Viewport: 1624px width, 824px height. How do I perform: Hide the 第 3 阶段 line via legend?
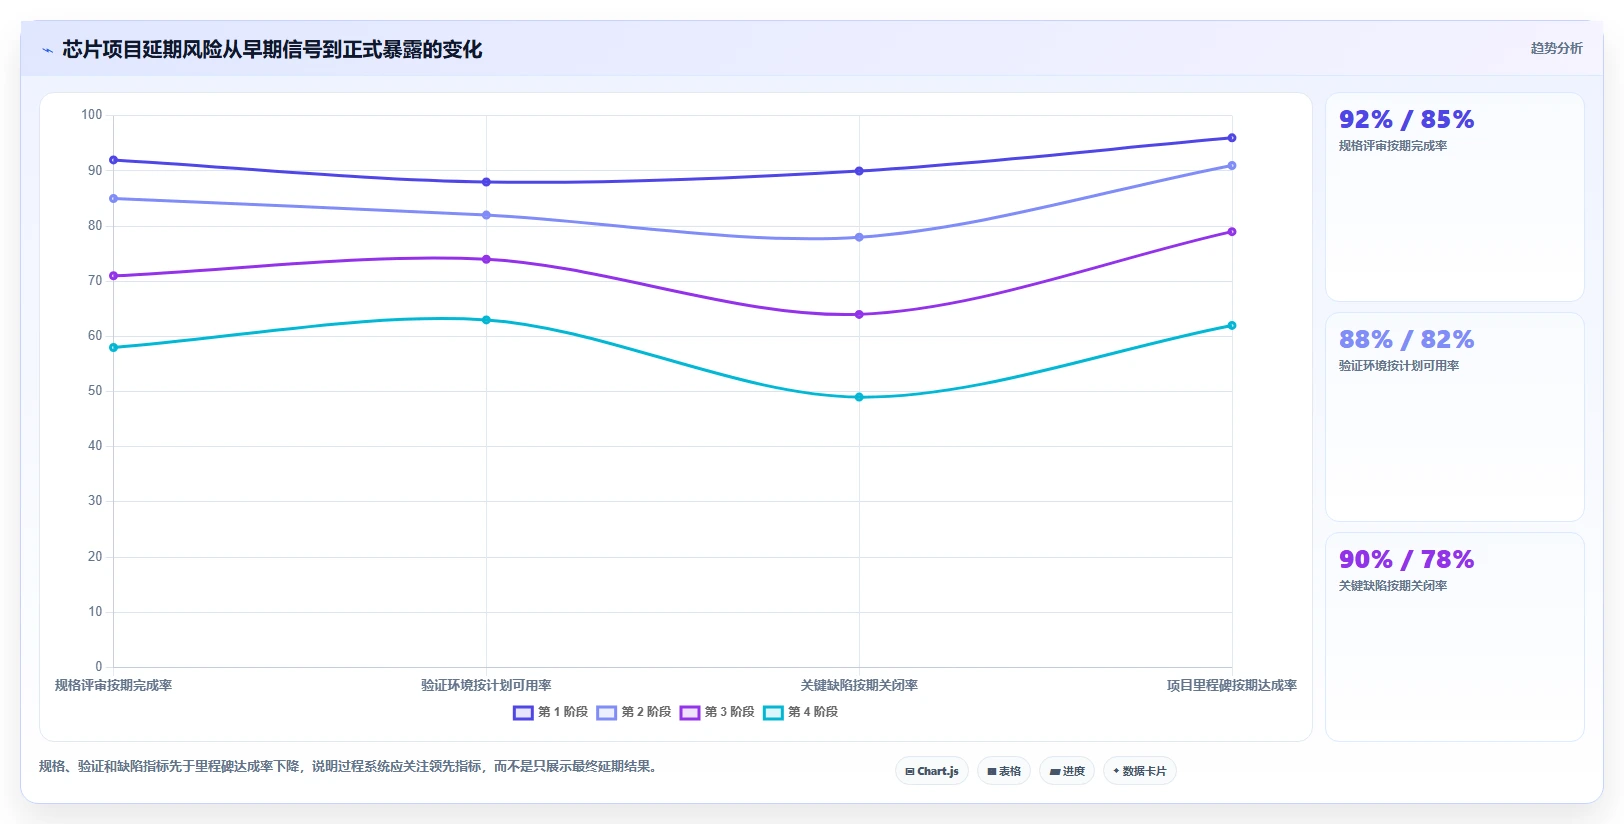coord(717,712)
